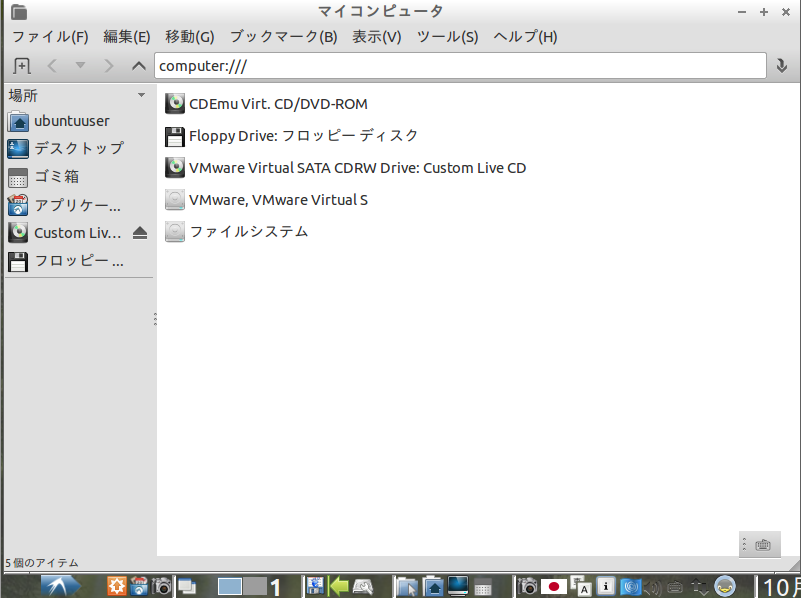Open the 移動(G) menu
This screenshot has width=801, height=598.
pyautogui.click(x=190, y=37)
